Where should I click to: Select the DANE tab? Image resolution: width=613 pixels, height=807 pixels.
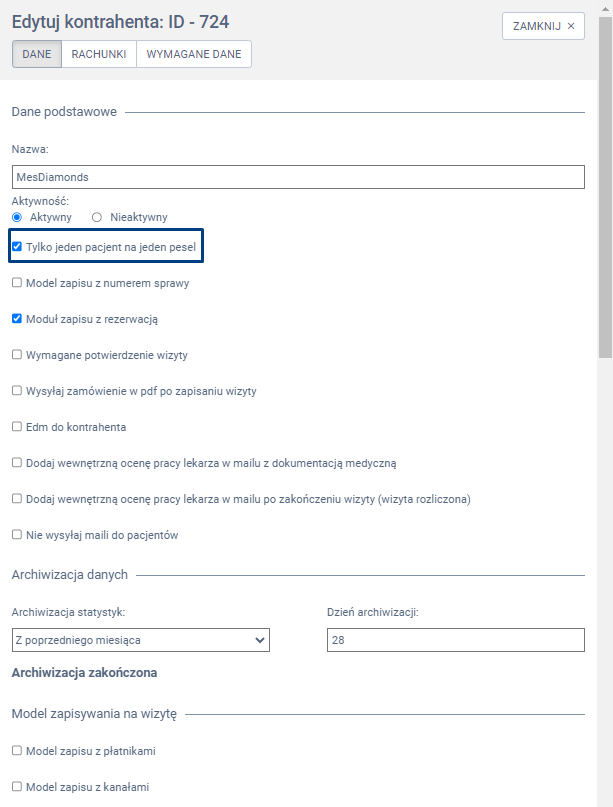[37, 54]
